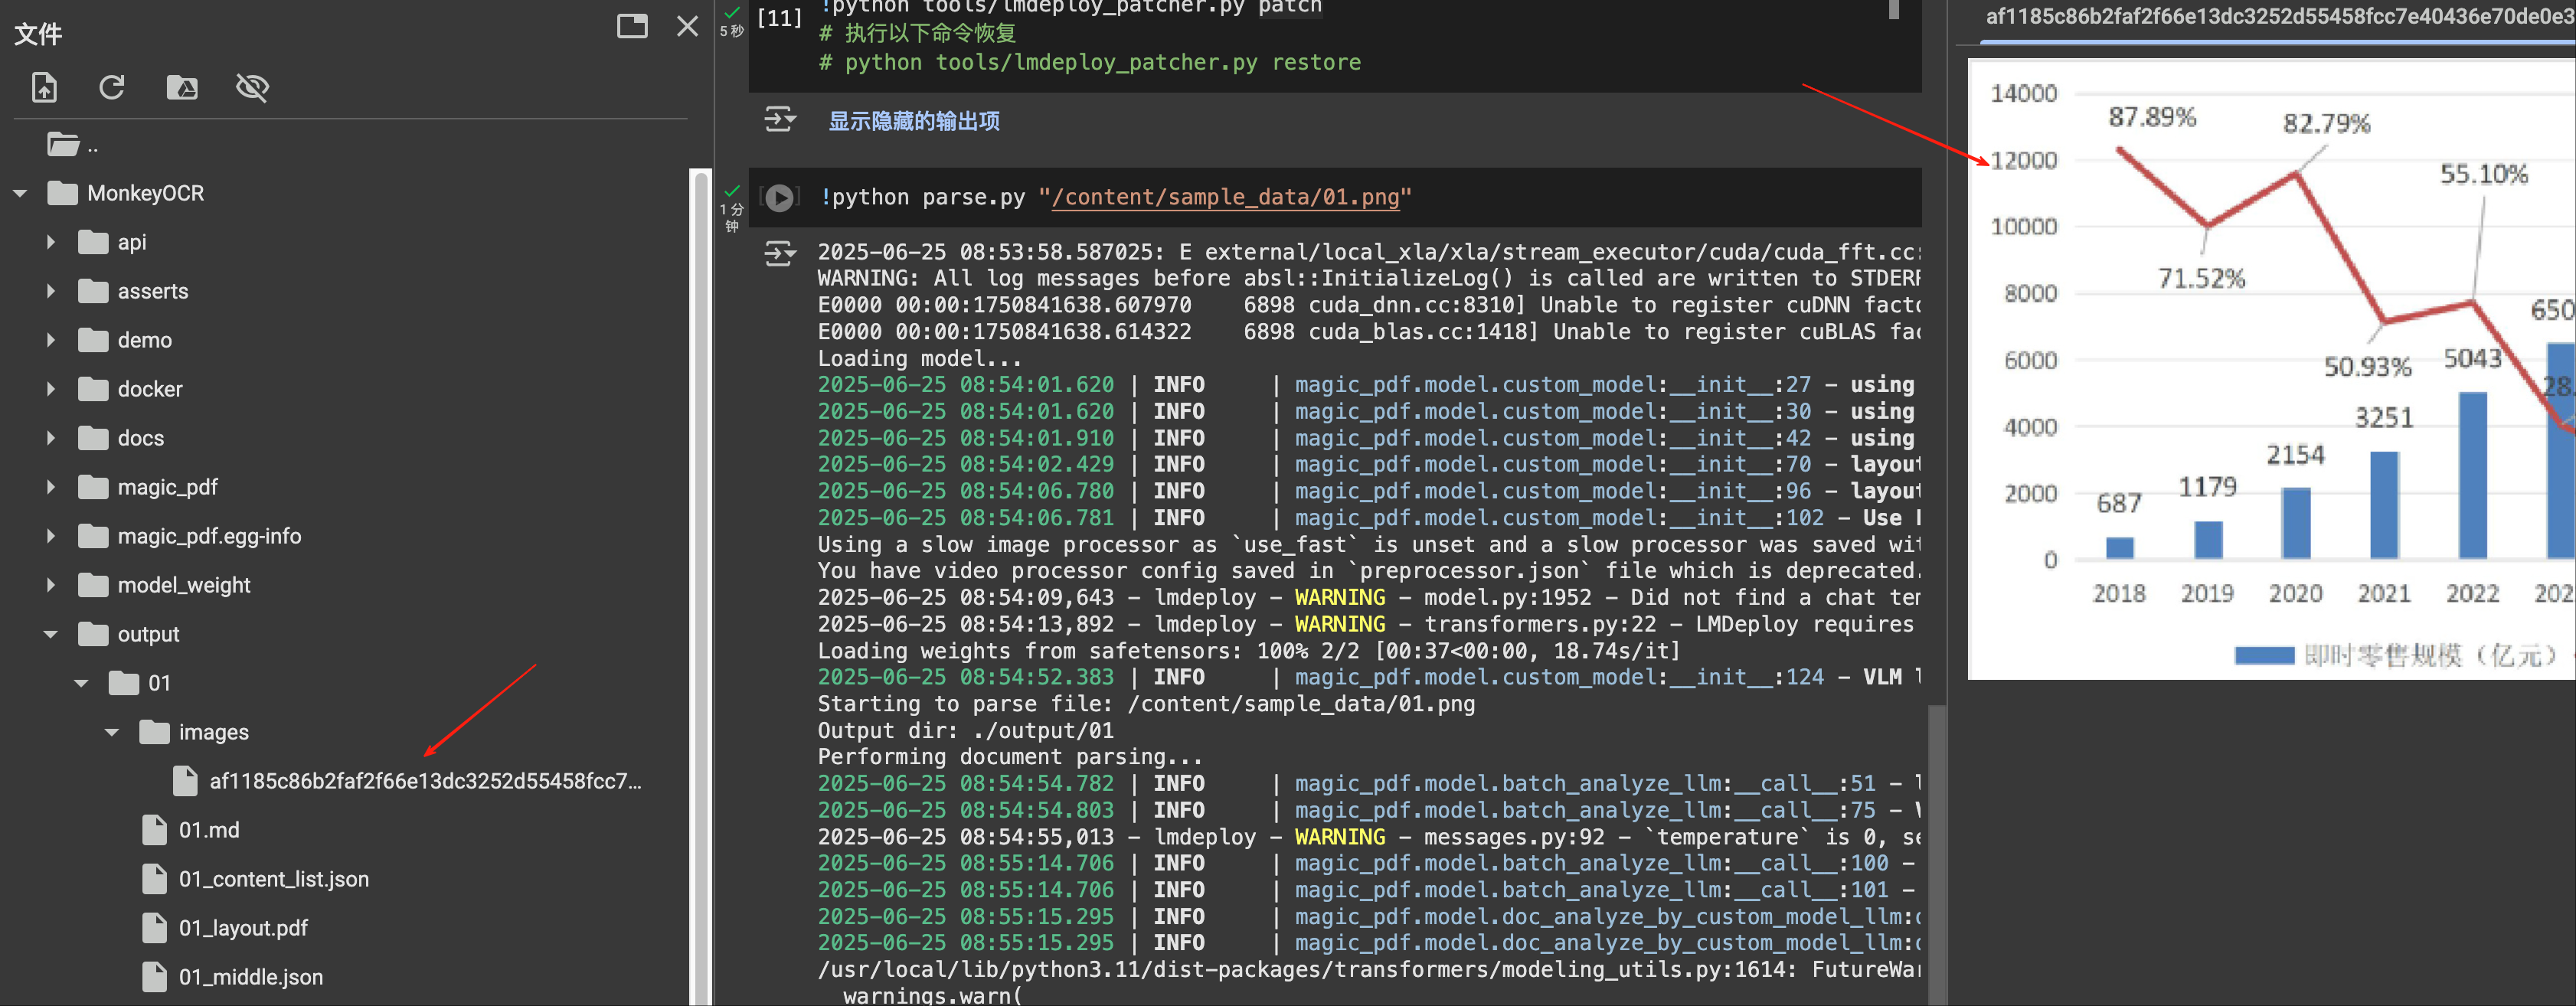Click the upload file icon
The width and height of the screenshot is (2576, 1006).
(x=44, y=88)
